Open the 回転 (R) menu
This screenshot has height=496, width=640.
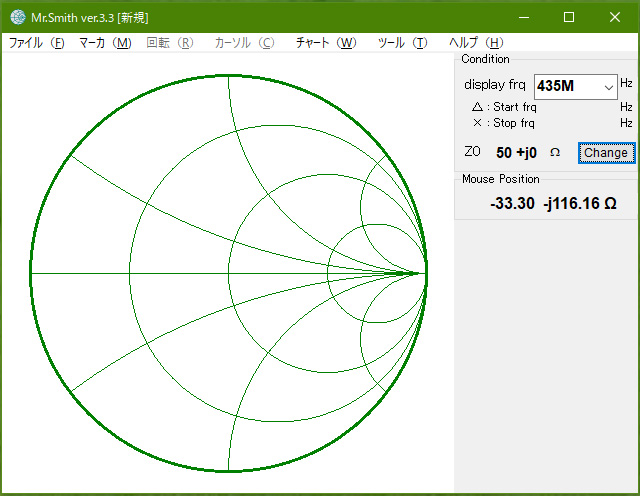click(170, 43)
